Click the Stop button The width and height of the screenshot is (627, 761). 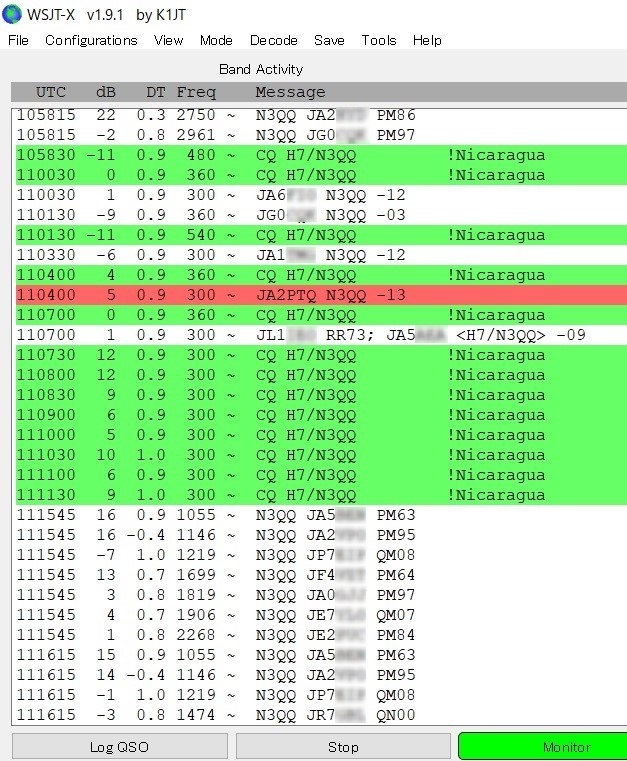point(343,746)
